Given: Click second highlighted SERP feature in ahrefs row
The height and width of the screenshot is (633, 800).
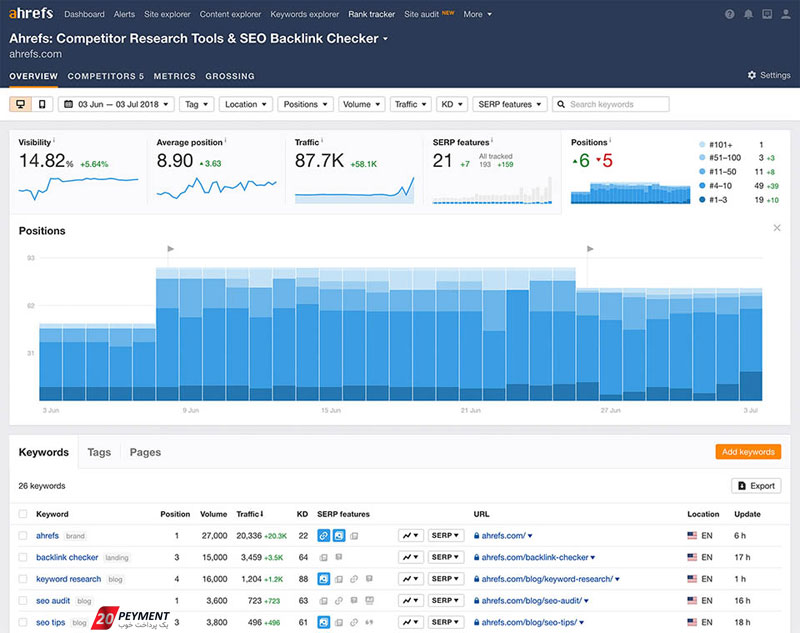Looking at the screenshot, I should point(339,536).
